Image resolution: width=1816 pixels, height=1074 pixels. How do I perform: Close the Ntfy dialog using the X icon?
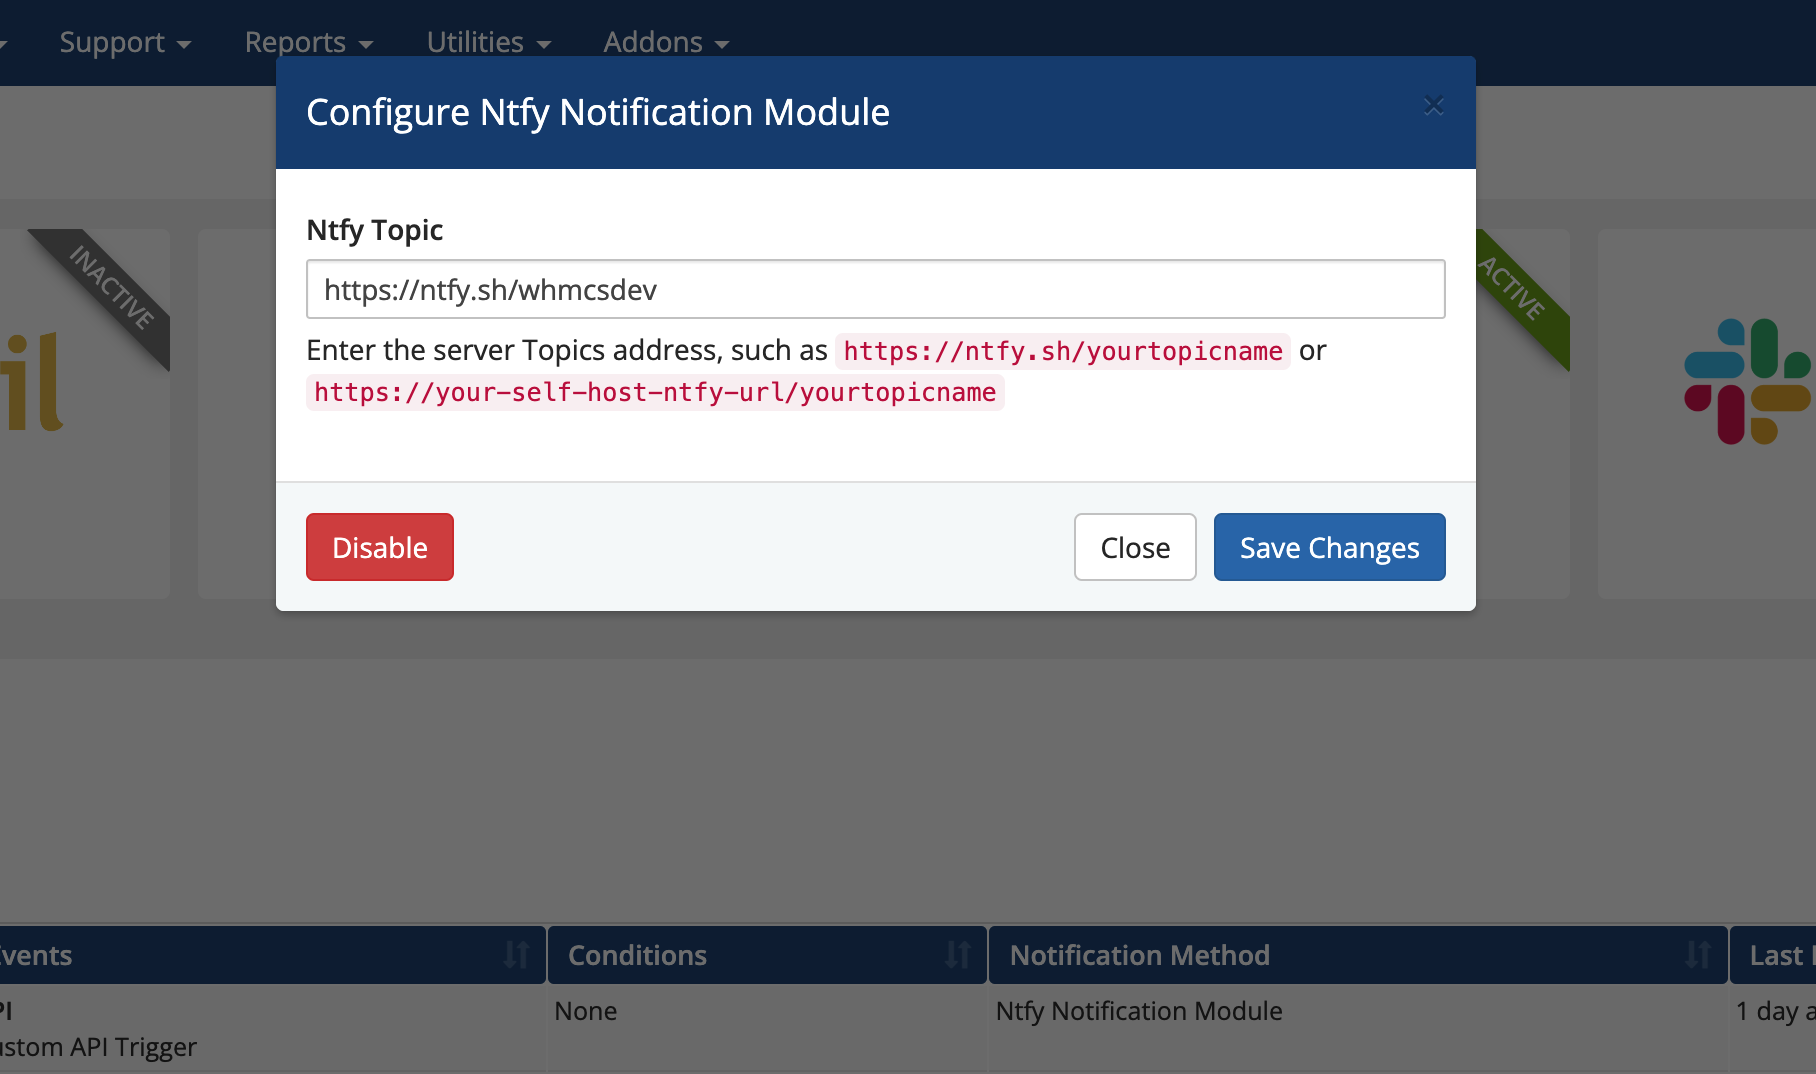[1434, 105]
